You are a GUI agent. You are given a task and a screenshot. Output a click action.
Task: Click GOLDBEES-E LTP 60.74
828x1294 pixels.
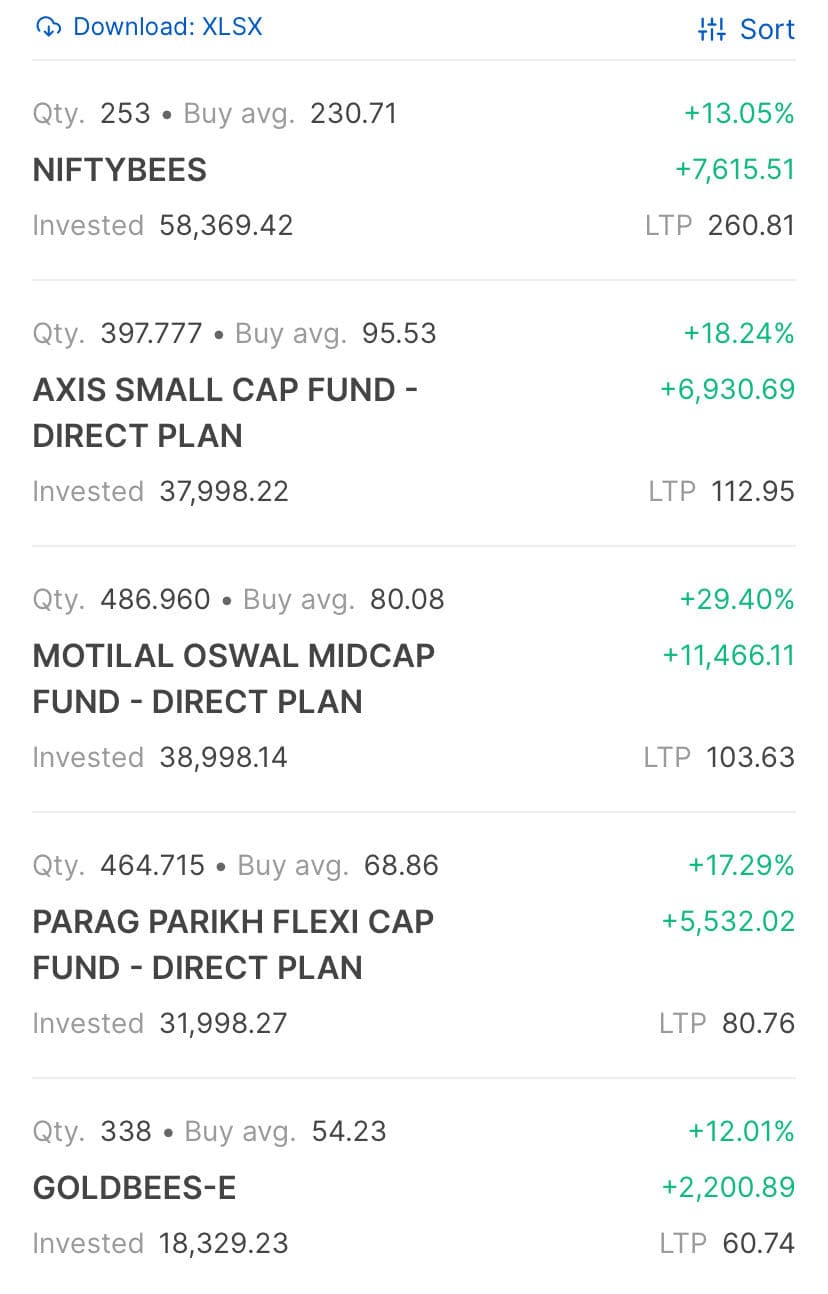[758, 1244]
